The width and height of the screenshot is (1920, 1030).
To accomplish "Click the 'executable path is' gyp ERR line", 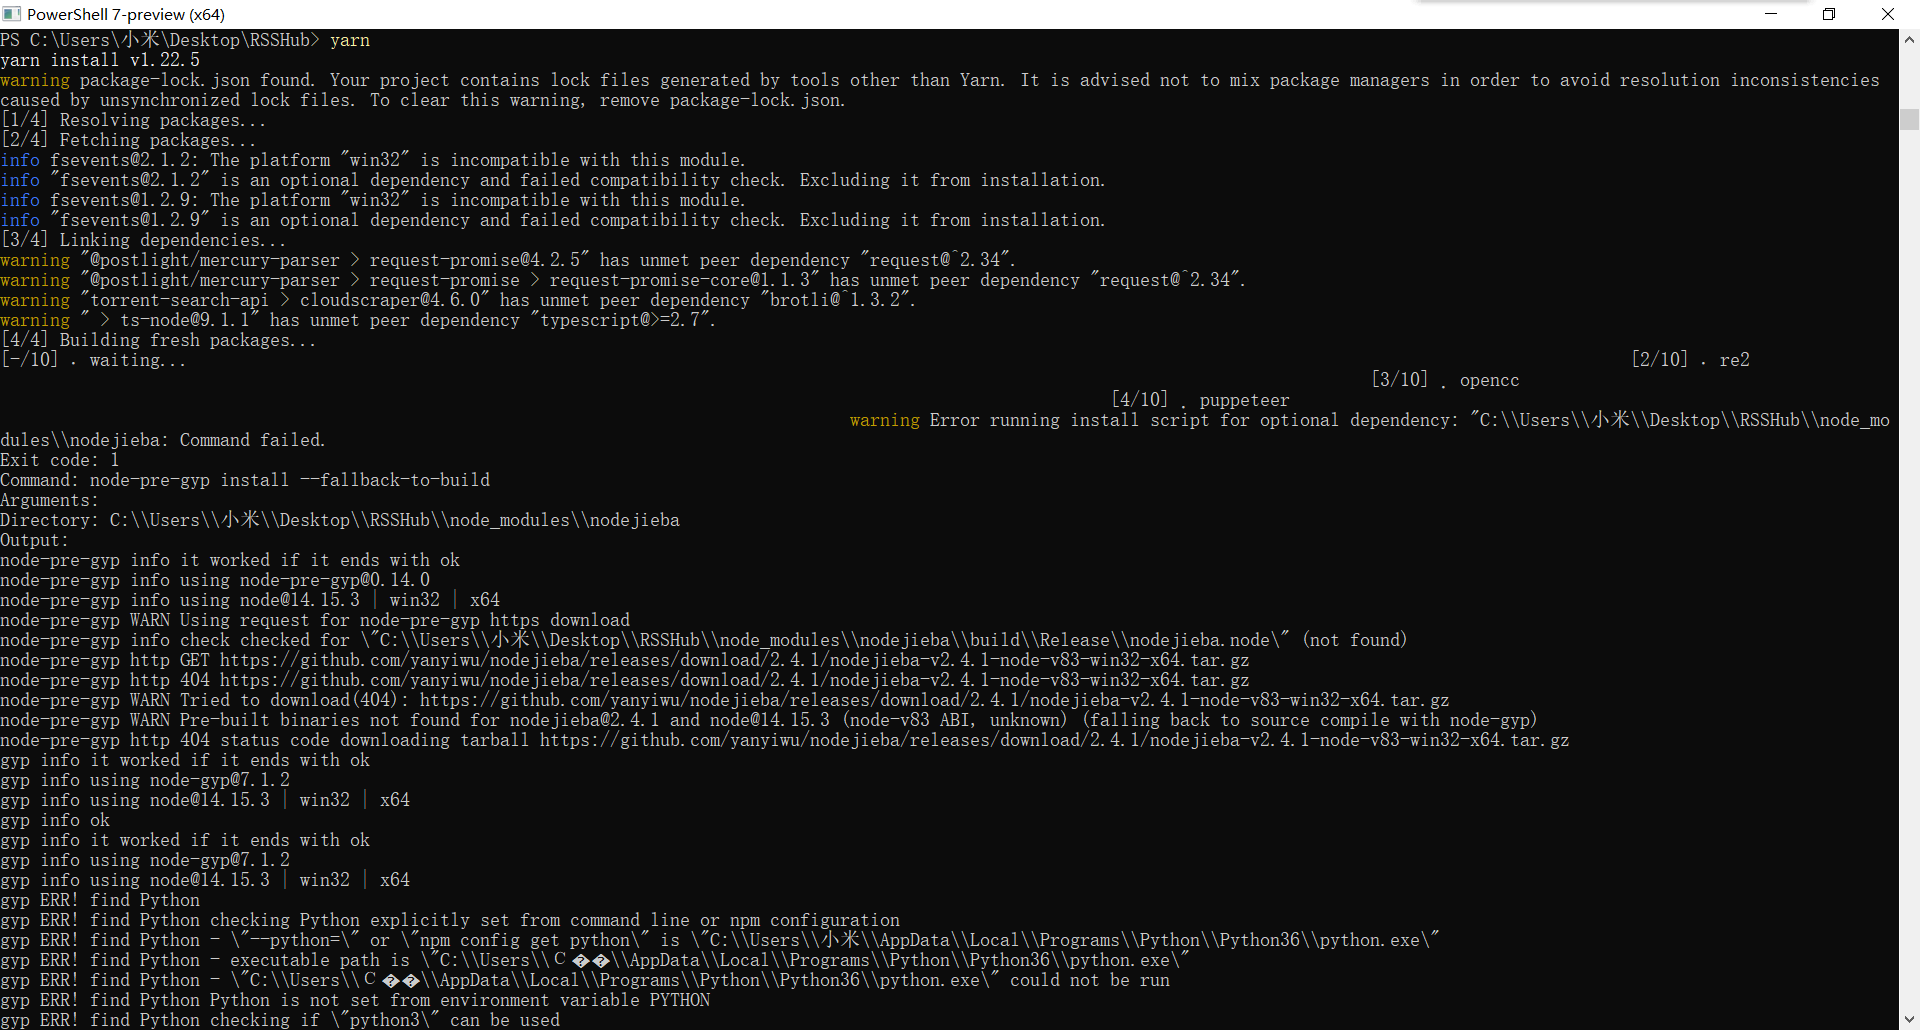I will (595, 960).
